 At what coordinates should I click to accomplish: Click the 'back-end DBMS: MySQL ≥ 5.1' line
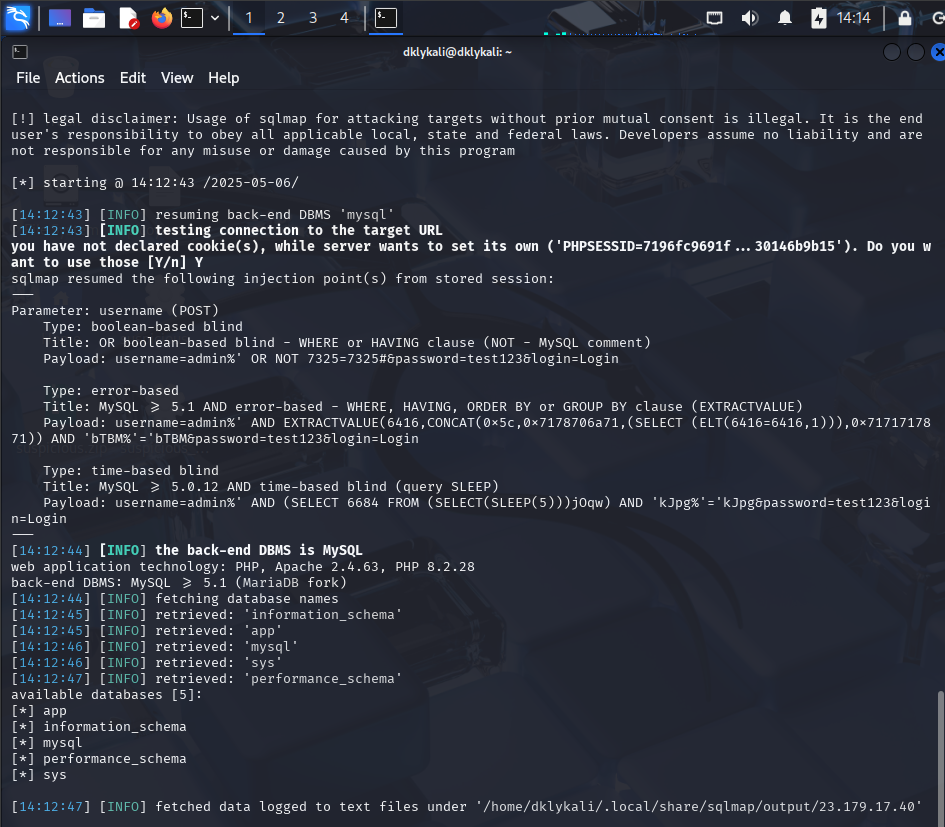pos(179,583)
